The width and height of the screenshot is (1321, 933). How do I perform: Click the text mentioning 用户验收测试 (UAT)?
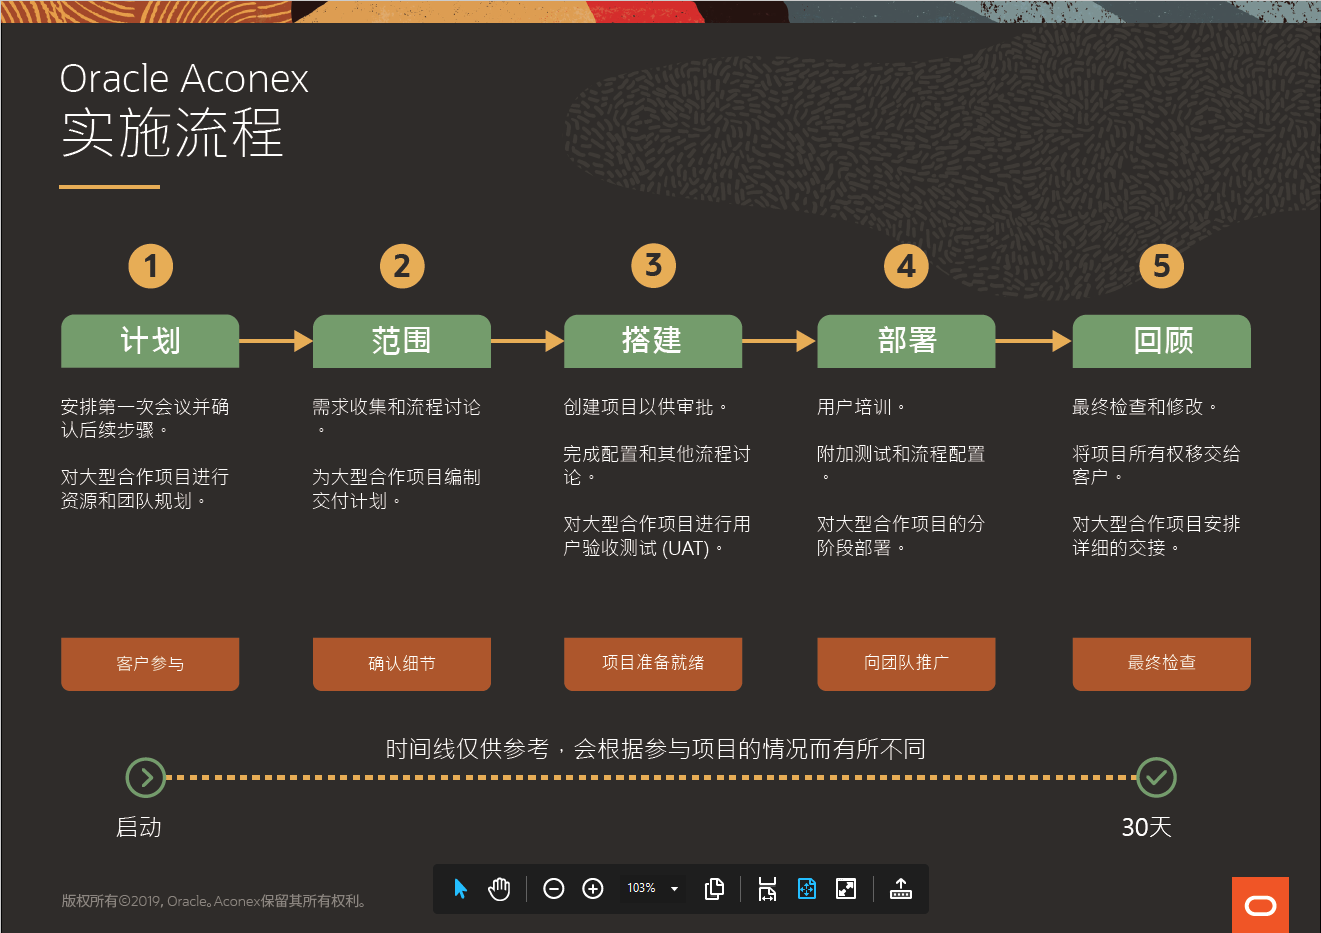click(x=657, y=536)
